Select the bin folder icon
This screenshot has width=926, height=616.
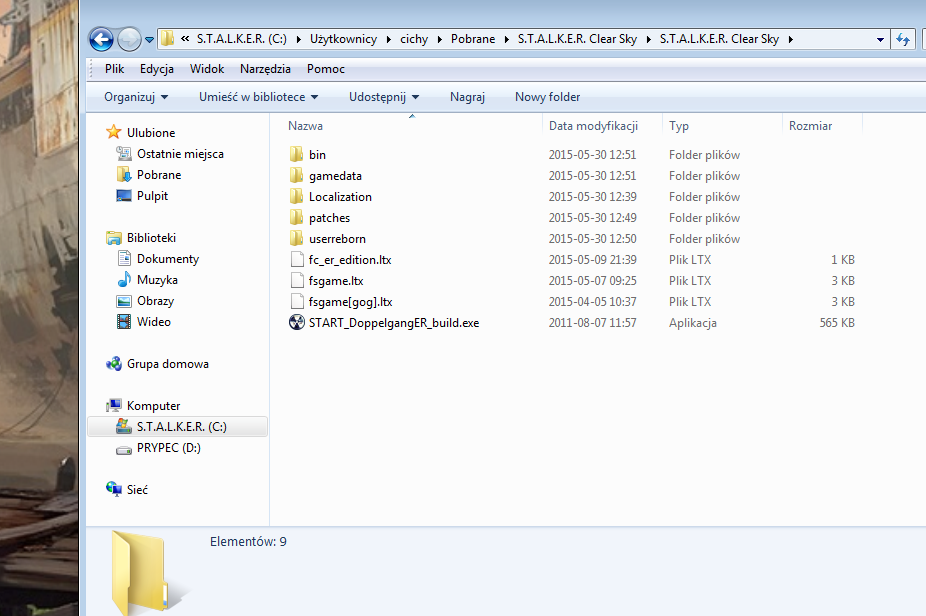pyautogui.click(x=296, y=154)
